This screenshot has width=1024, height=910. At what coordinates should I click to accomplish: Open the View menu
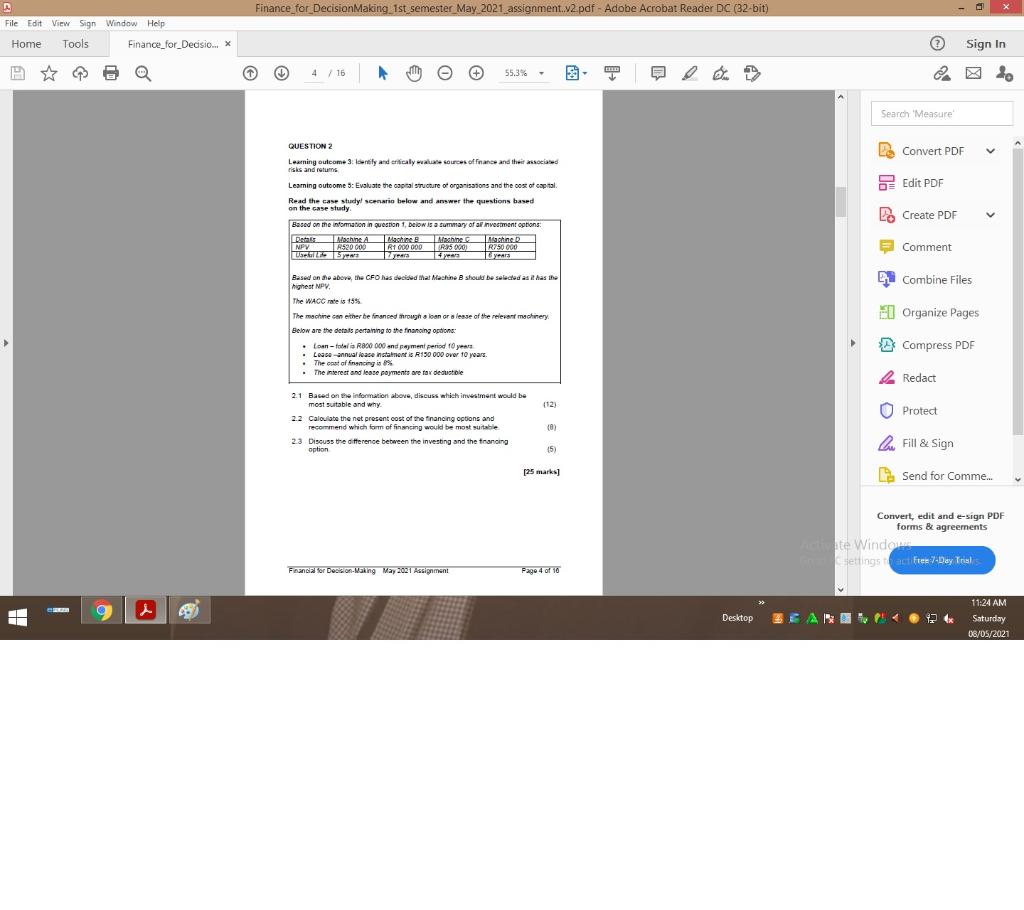[x=60, y=22]
